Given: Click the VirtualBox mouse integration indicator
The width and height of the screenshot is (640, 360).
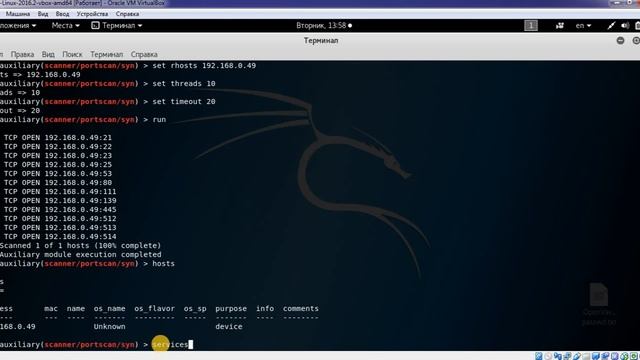Looking at the screenshot, I should click(624, 356).
